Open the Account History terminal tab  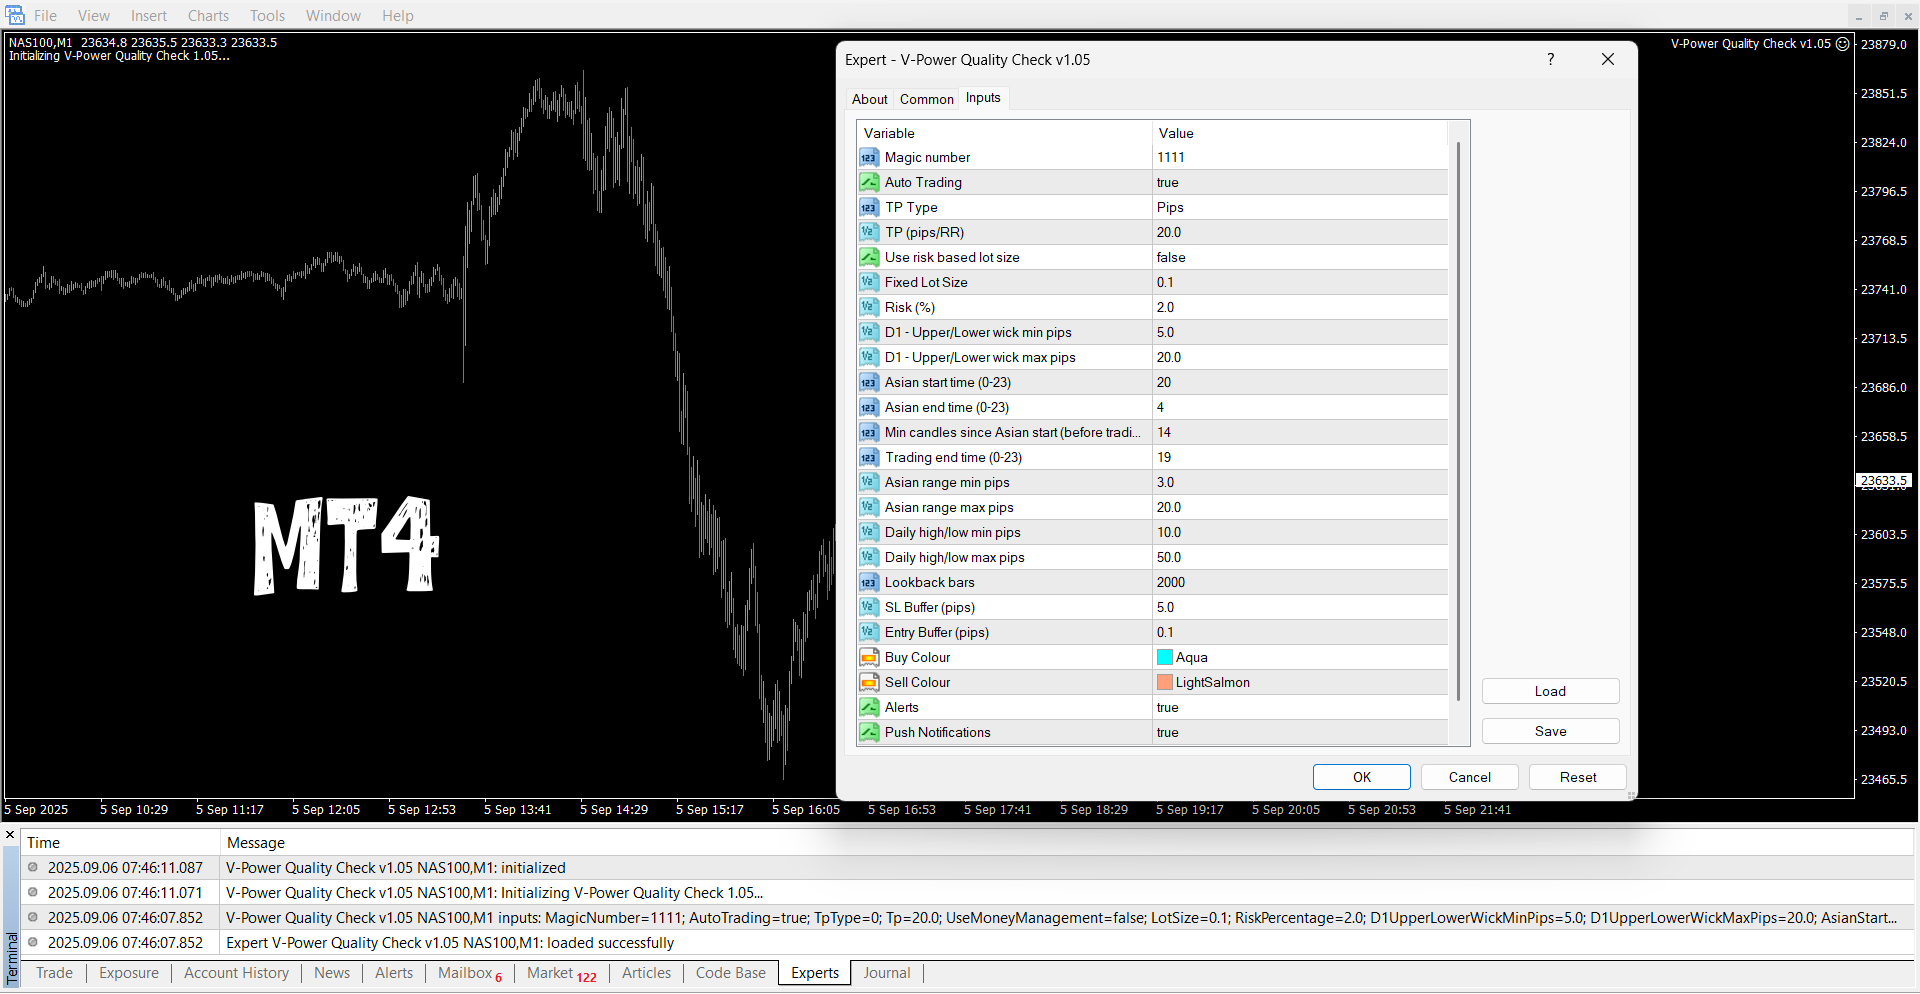(236, 973)
